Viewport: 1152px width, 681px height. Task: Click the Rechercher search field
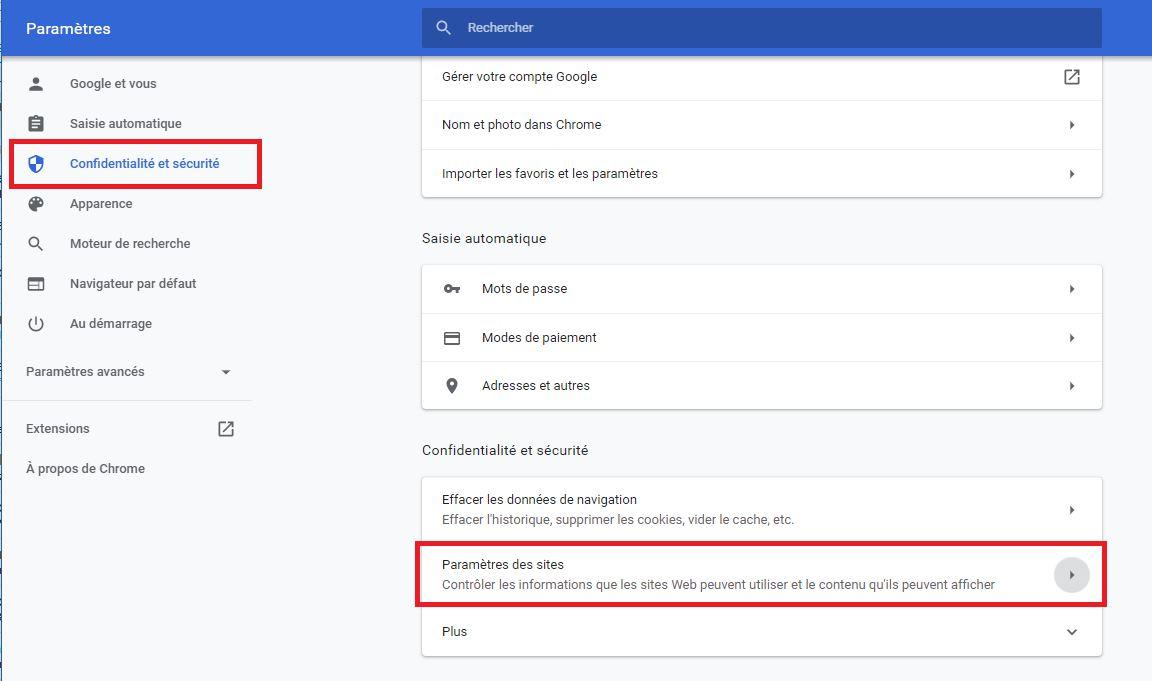click(x=762, y=28)
